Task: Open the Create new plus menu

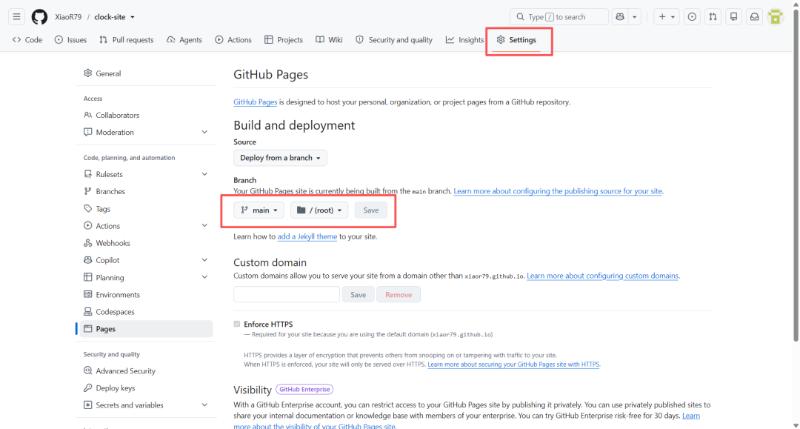Action: (666, 17)
